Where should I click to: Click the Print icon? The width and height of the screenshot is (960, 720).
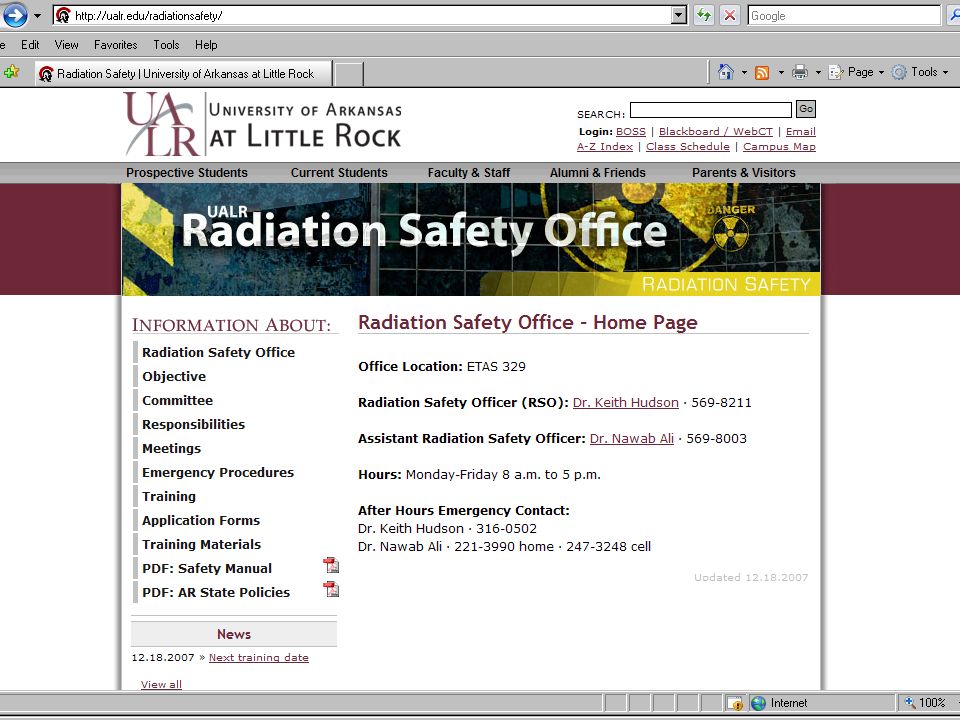pyautogui.click(x=800, y=72)
